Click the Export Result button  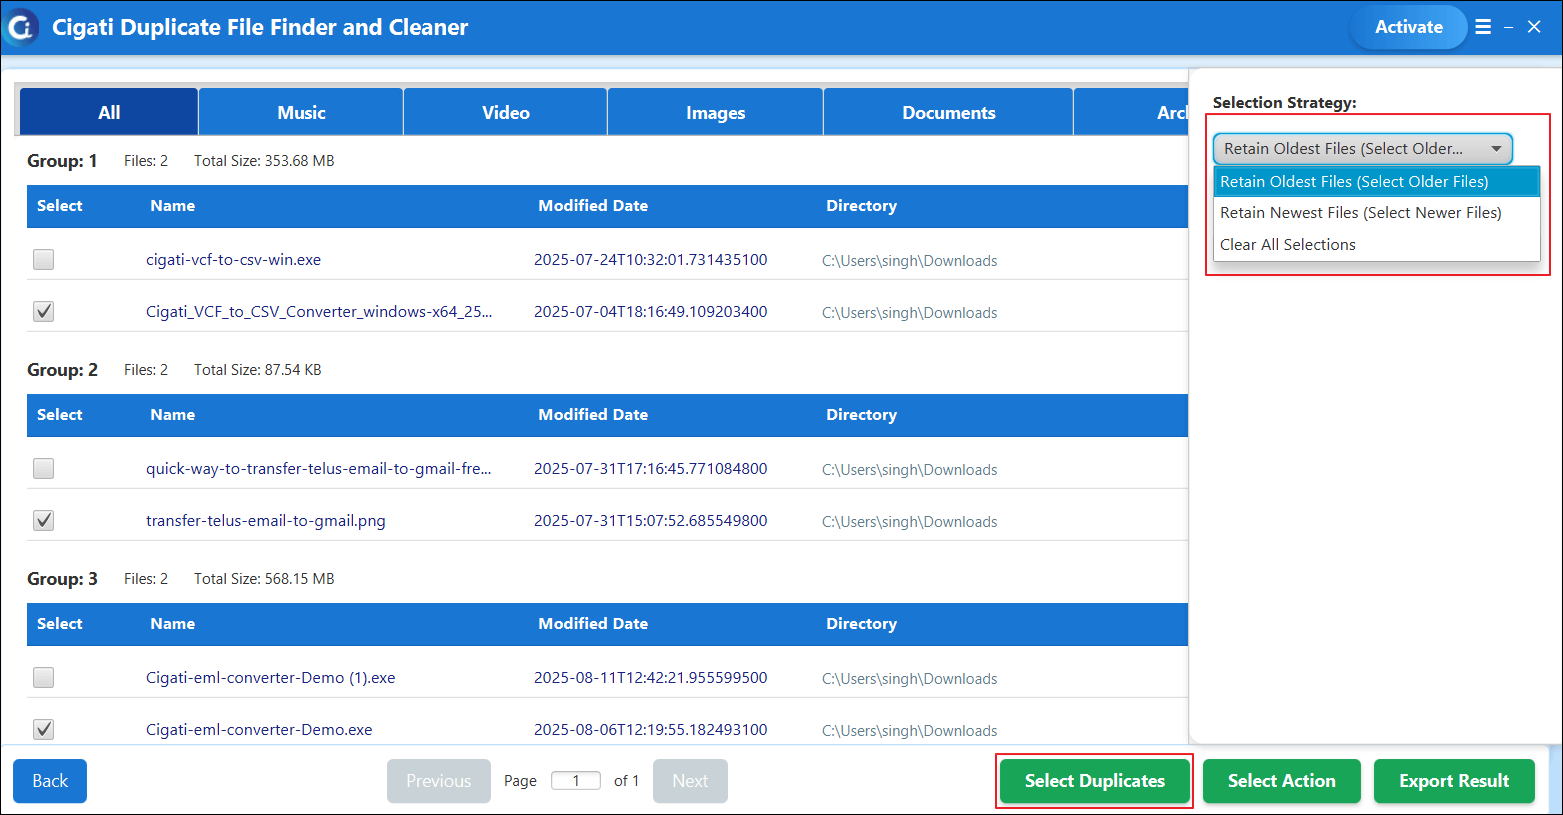[1454, 781]
